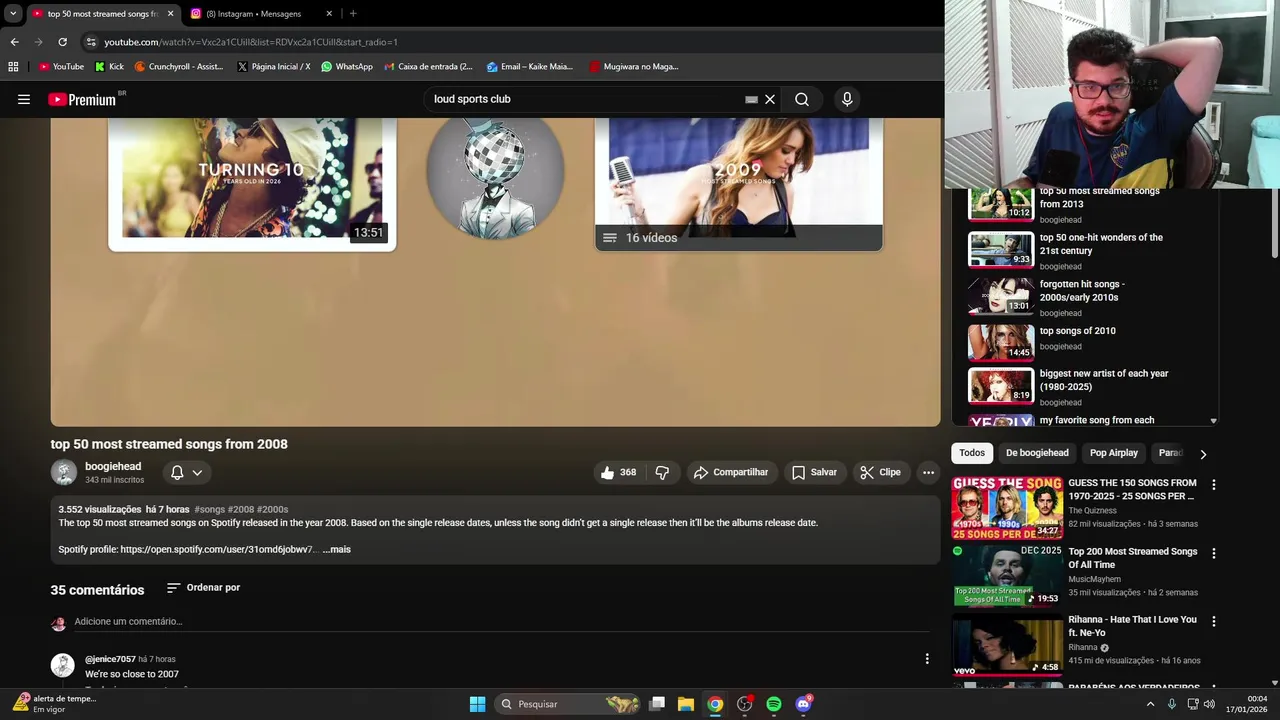This screenshot has height=720, width=1280.
Task: Toggle notification bell for boogiehead
Action: pyautogui.click(x=177, y=472)
